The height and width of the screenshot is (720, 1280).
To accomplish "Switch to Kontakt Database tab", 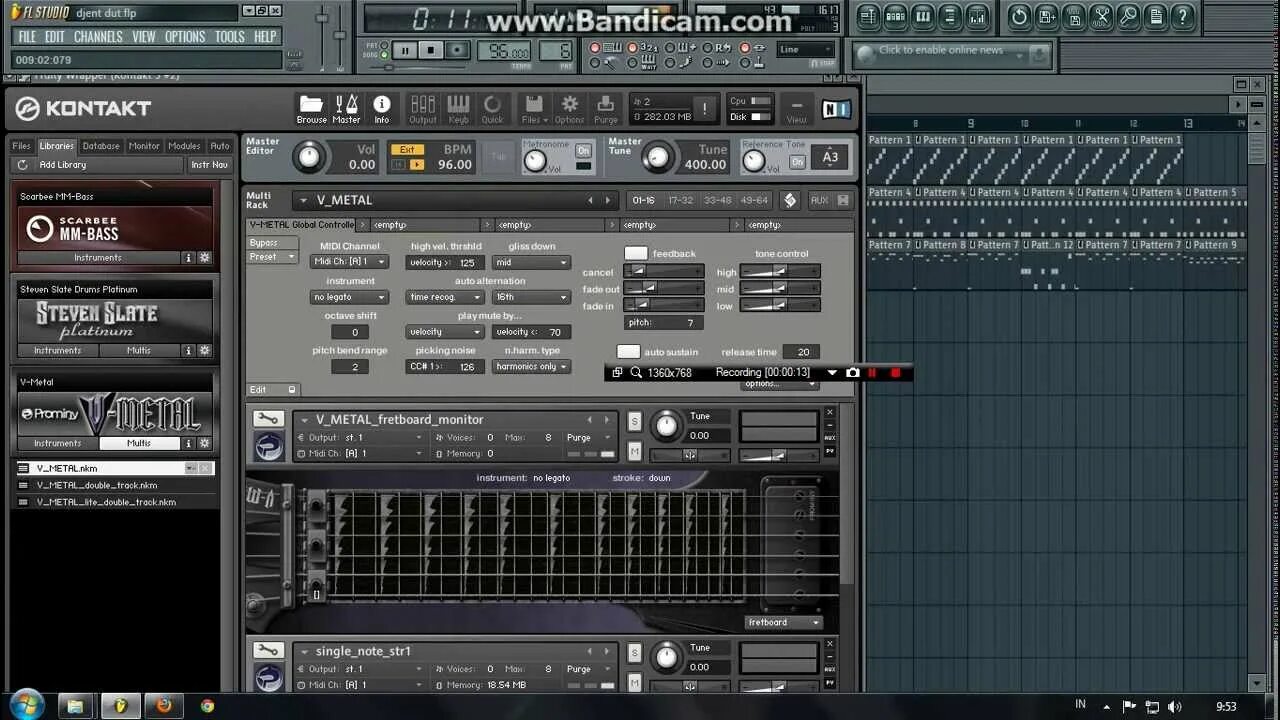I will click(x=101, y=146).
